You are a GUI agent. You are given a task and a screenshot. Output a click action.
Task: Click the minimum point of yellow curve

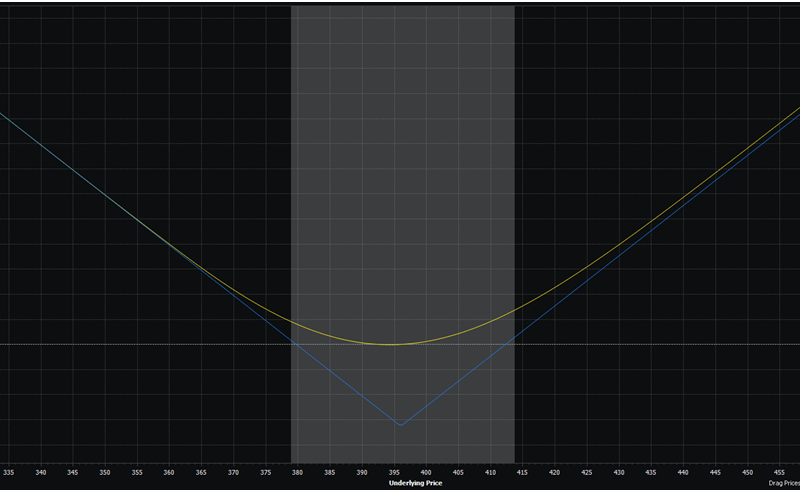point(392,344)
